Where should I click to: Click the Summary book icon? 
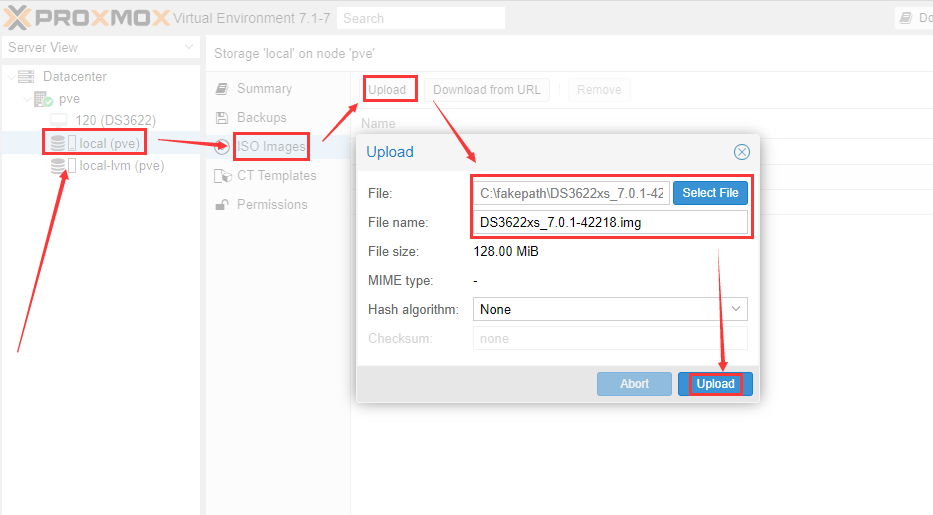click(222, 89)
